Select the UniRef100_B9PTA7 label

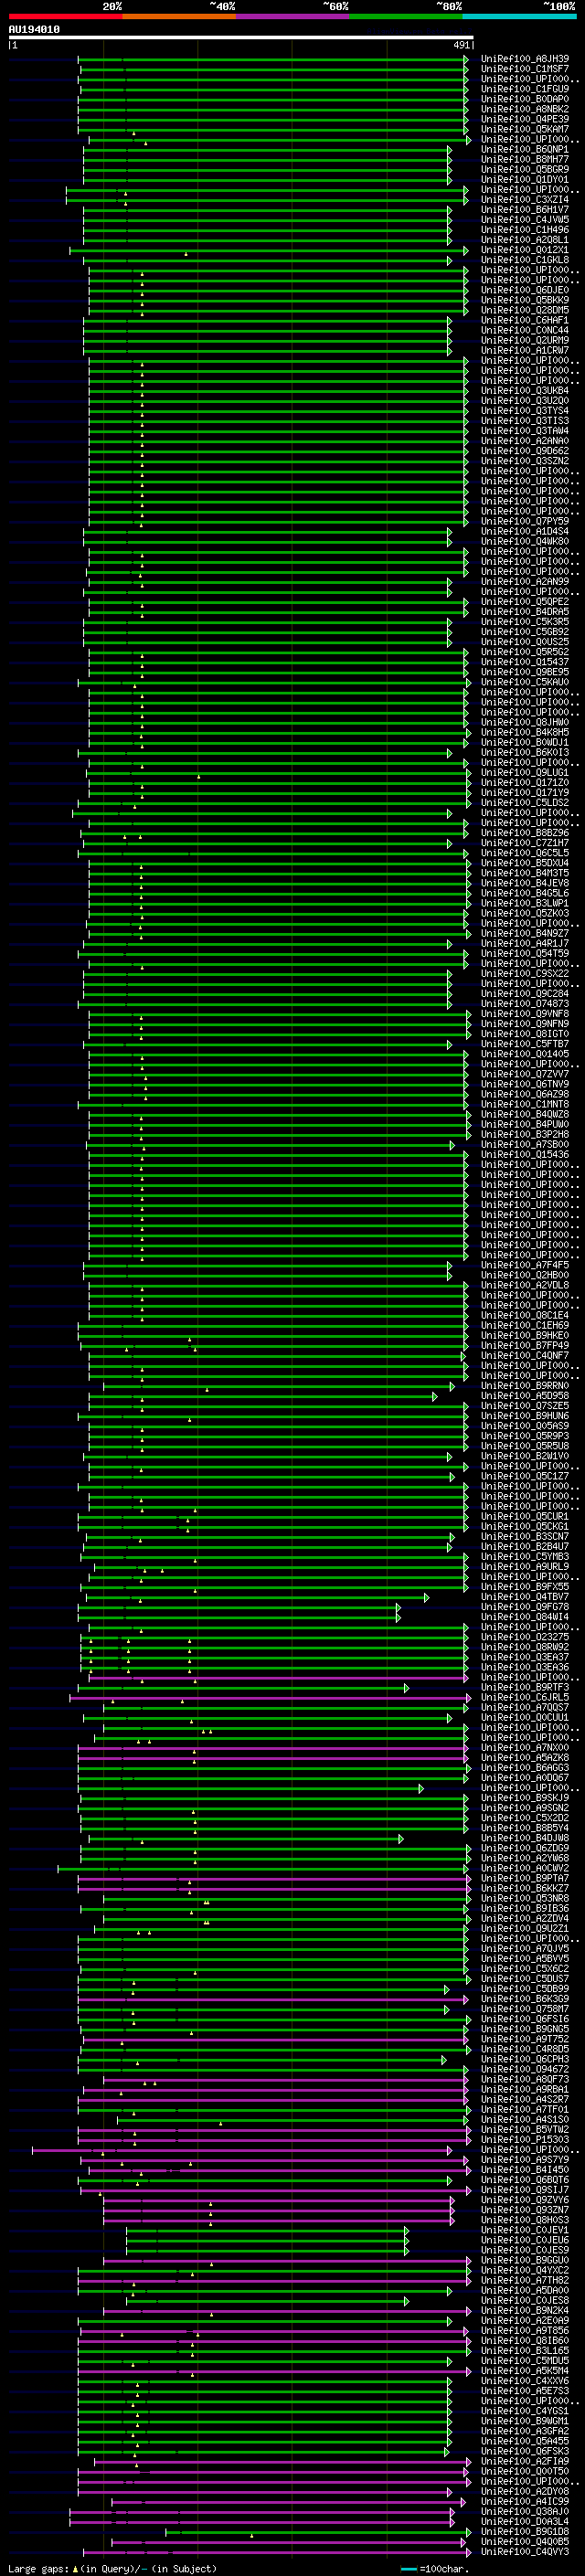pyautogui.click(x=525, y=1878)
